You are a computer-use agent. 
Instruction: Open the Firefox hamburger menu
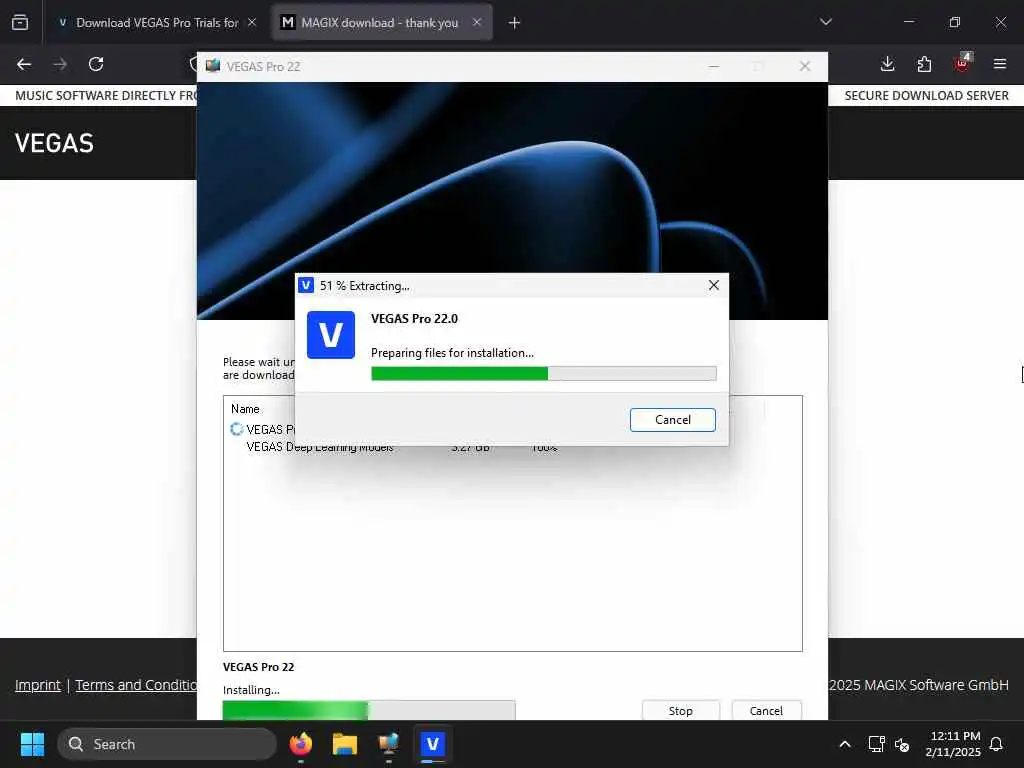[999, 64]
